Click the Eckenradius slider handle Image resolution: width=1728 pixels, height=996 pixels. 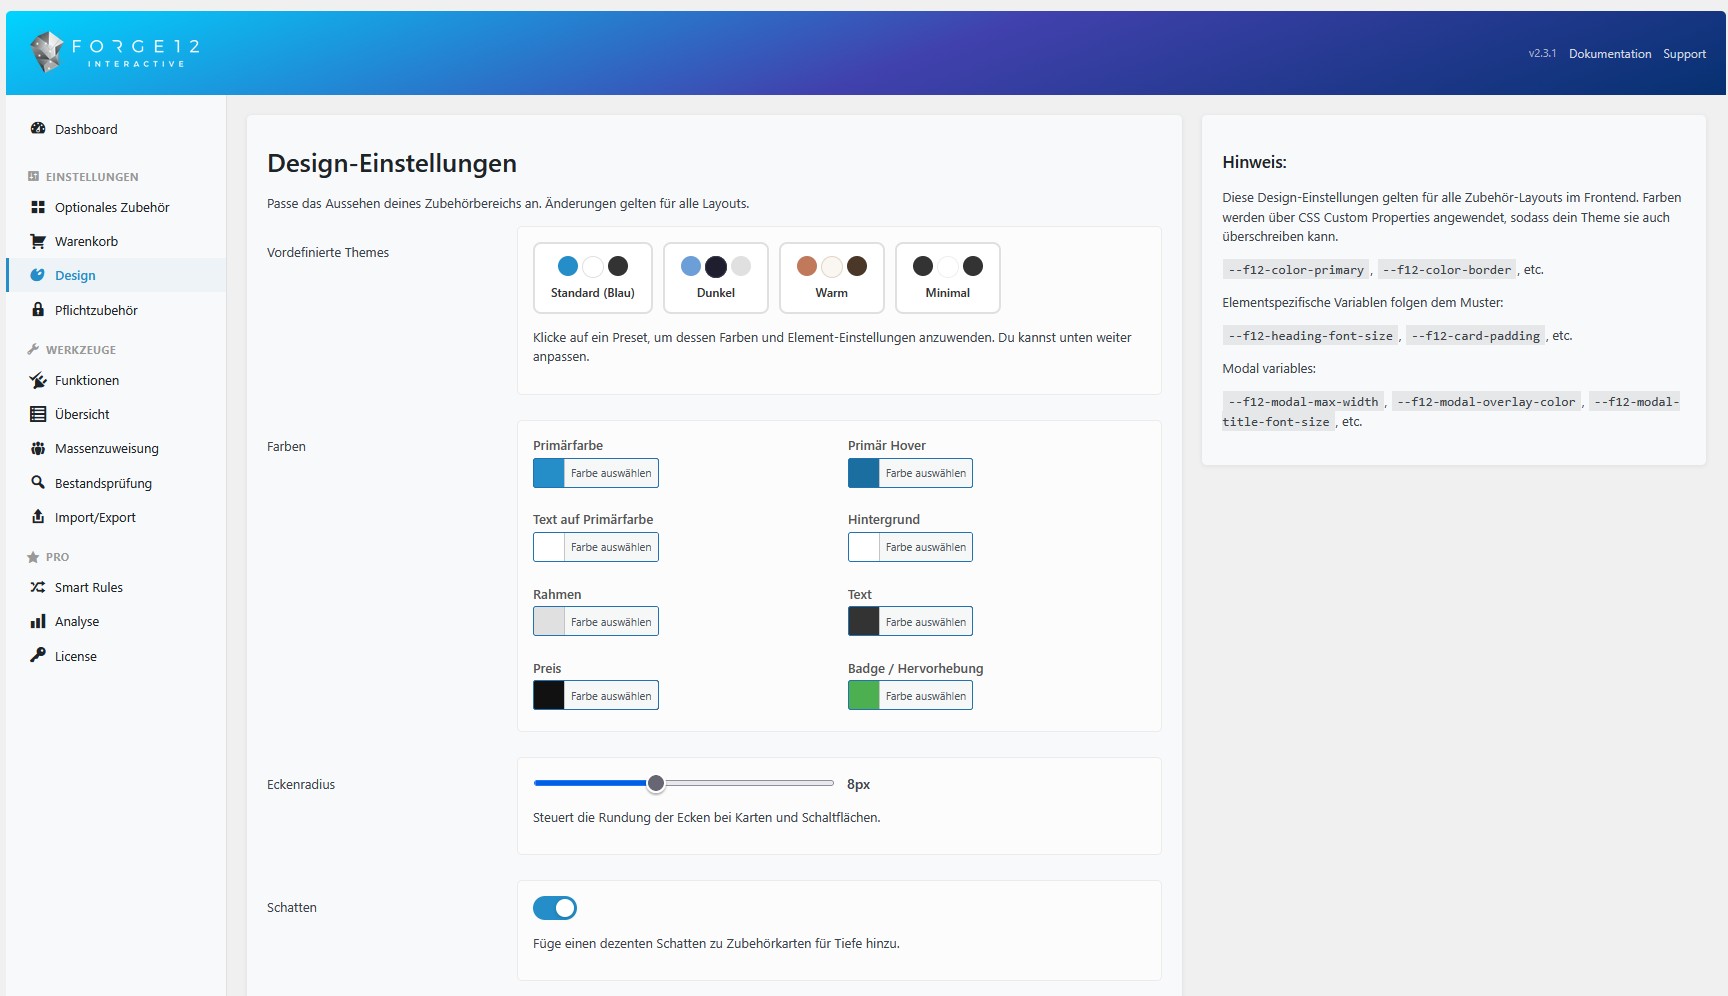(657, 784)
